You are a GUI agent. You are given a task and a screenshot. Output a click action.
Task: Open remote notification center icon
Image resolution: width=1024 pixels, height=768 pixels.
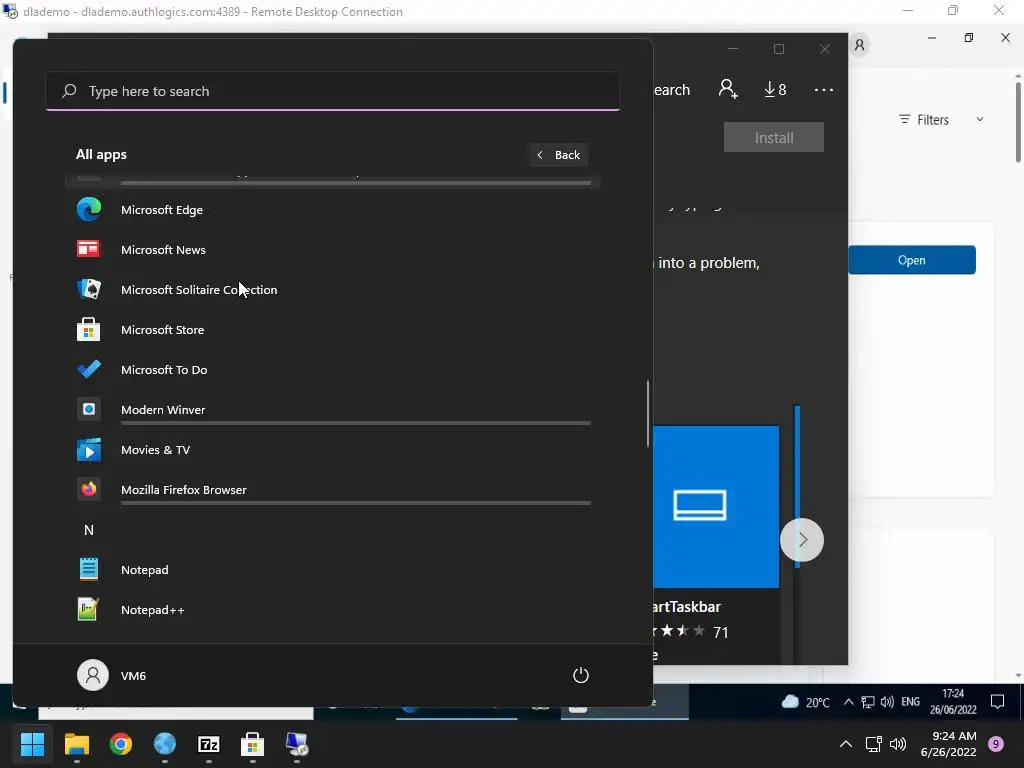point(997,701)
